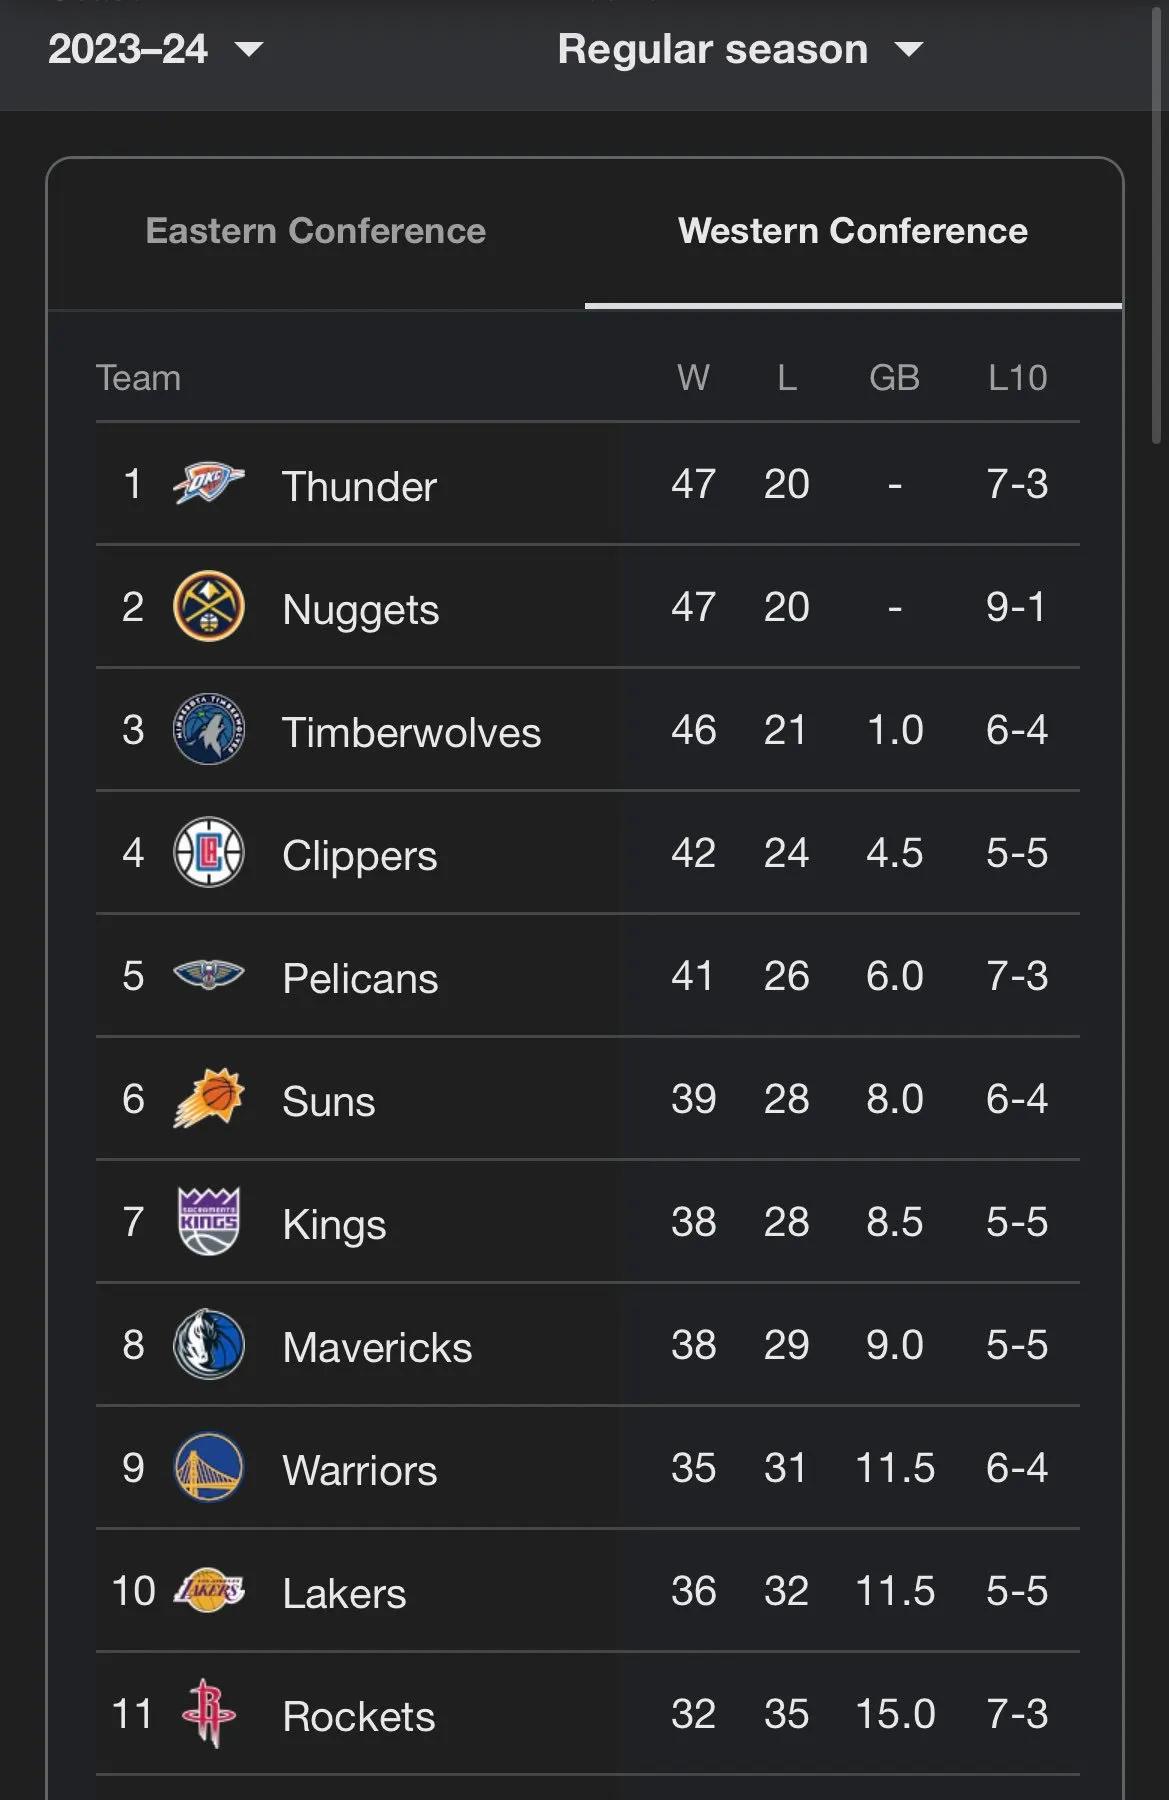This screenshot has width=1169, height=1800.
Task: Click the Kings team logo
Action: [208, 1221]
